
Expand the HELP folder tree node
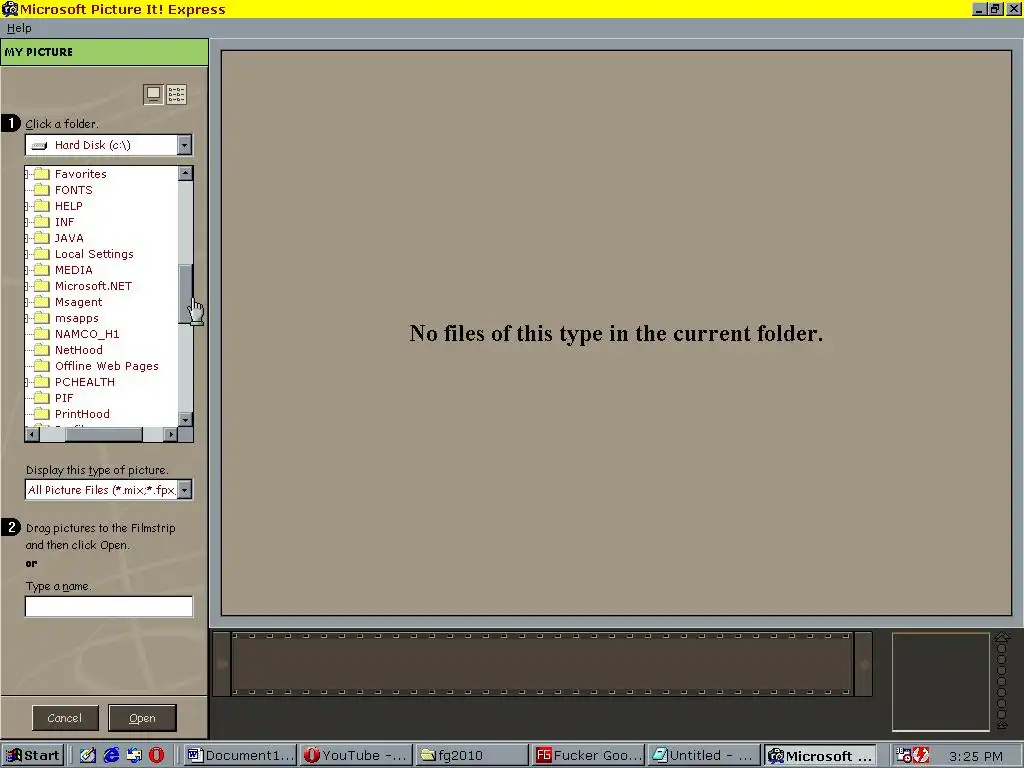[27, 206]
